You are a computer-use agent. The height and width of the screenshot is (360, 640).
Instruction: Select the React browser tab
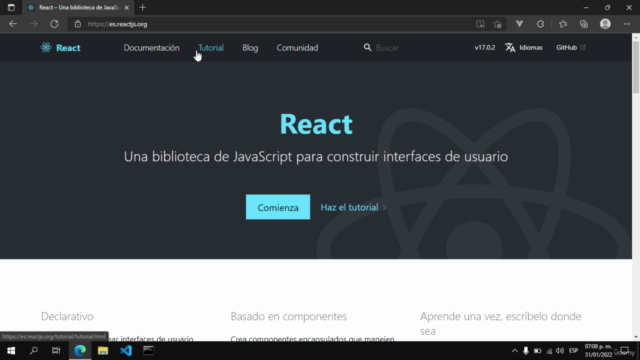click(x=78, y=7)
